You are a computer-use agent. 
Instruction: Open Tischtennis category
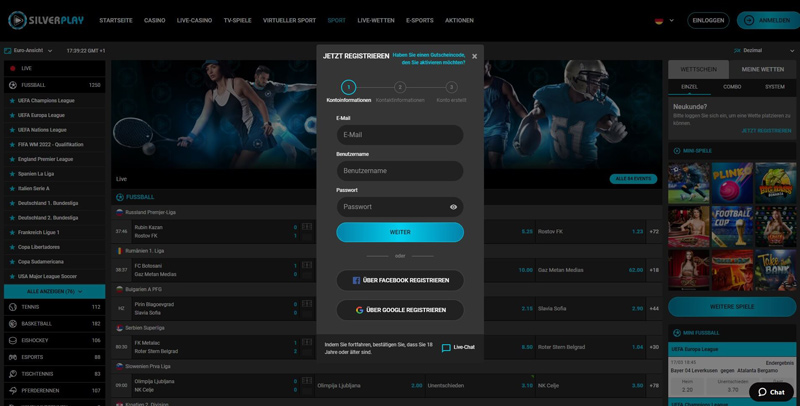(55, 374)
